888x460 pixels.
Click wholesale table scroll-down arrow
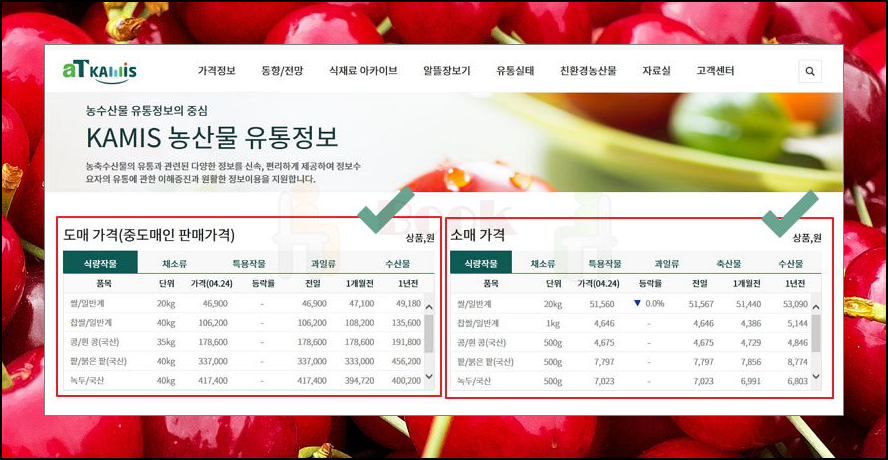pyautogui.click(x=429, y=376)
